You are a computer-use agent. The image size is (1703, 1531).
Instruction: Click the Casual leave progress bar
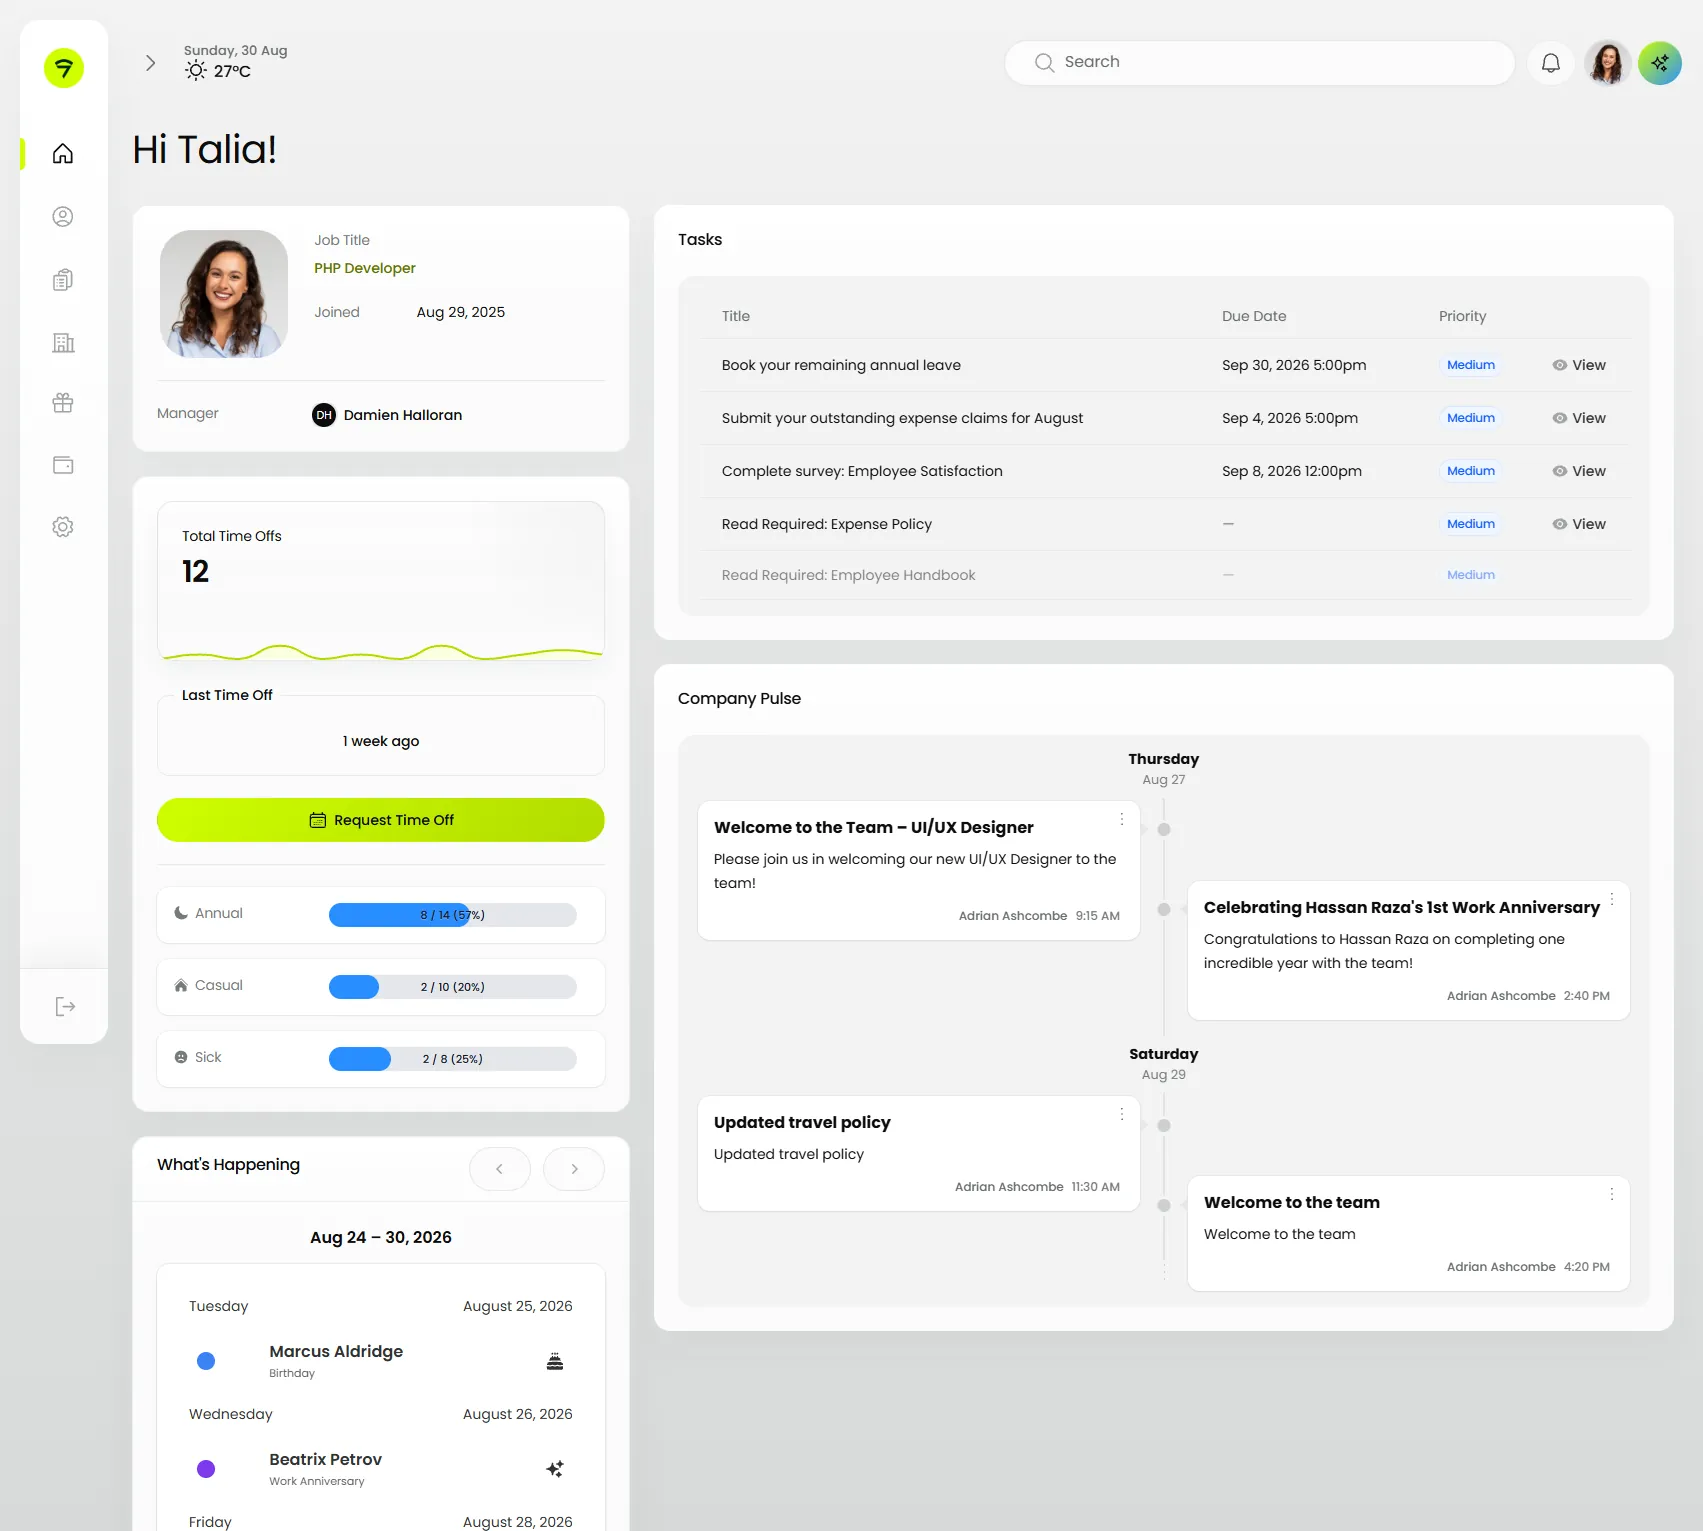453,987
